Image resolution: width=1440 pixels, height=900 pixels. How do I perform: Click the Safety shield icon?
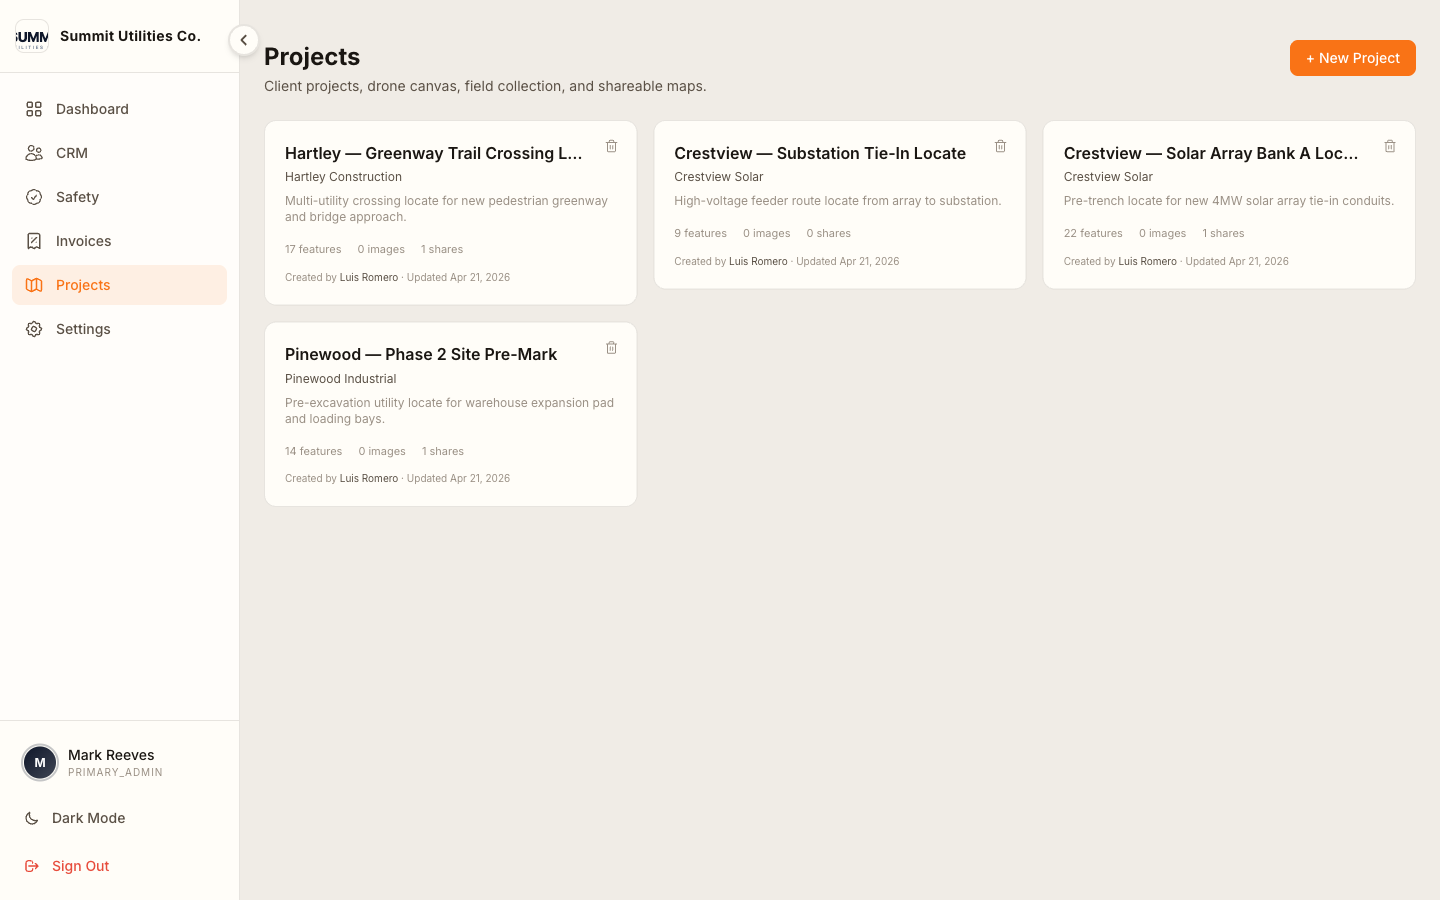pyautogui.click(x=34, y=197)
